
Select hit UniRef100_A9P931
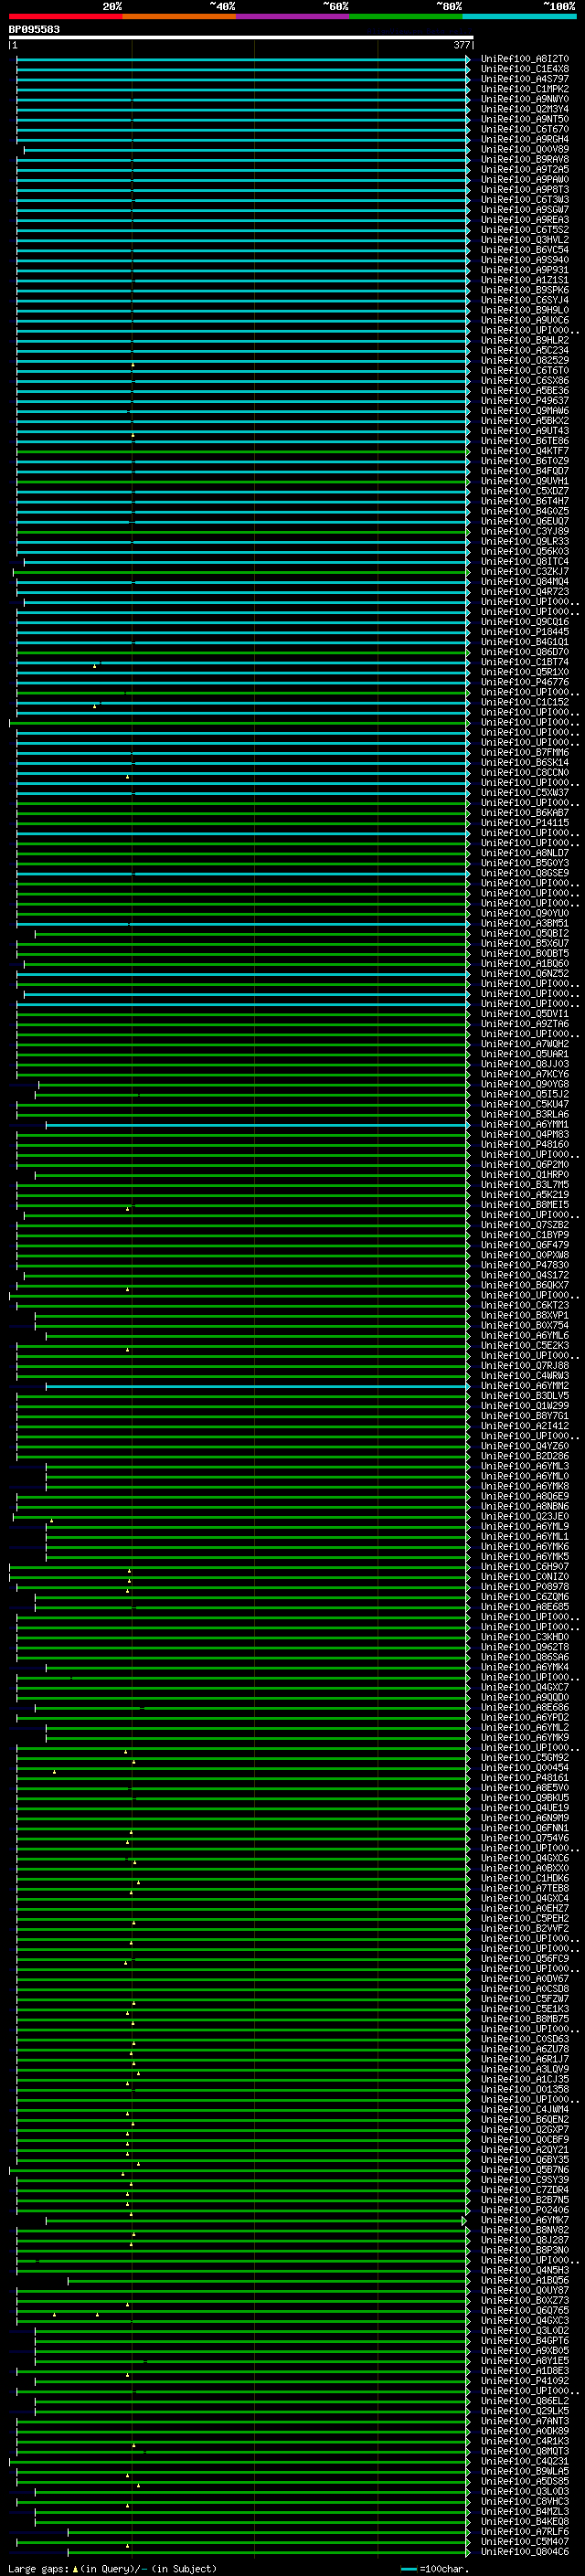tap(525, 270)
